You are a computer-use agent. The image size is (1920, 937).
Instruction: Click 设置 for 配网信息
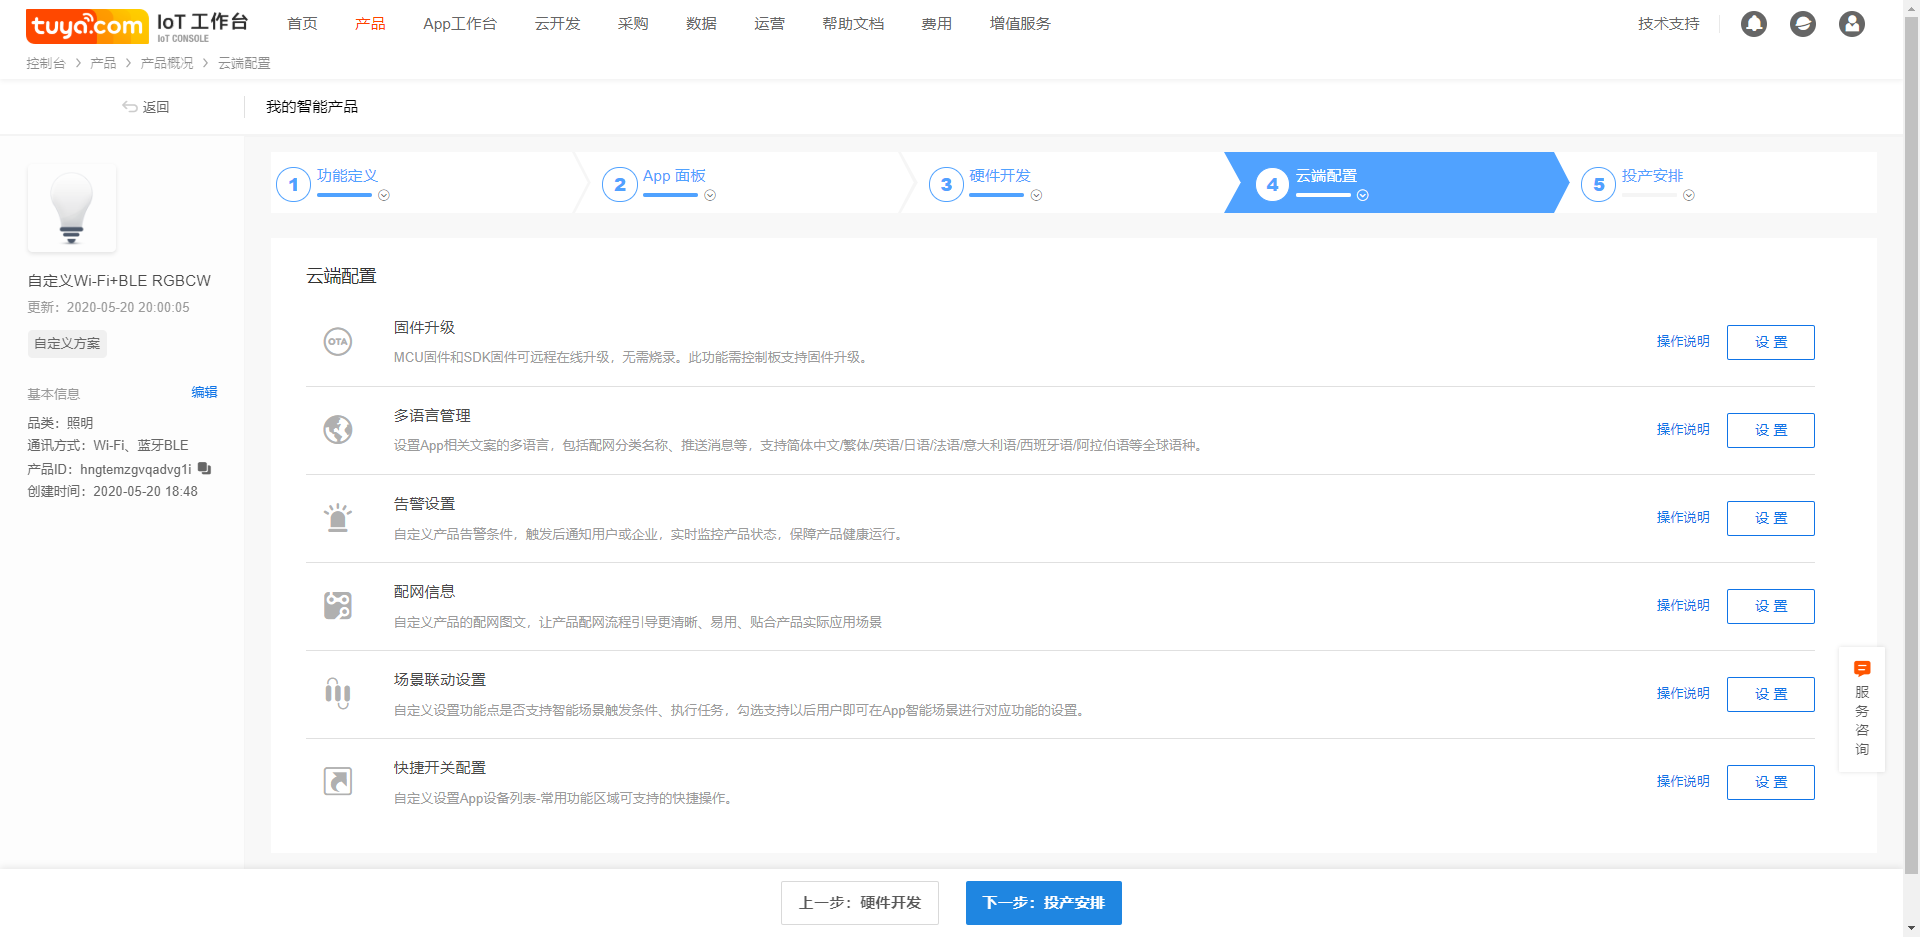(1770, 606)
